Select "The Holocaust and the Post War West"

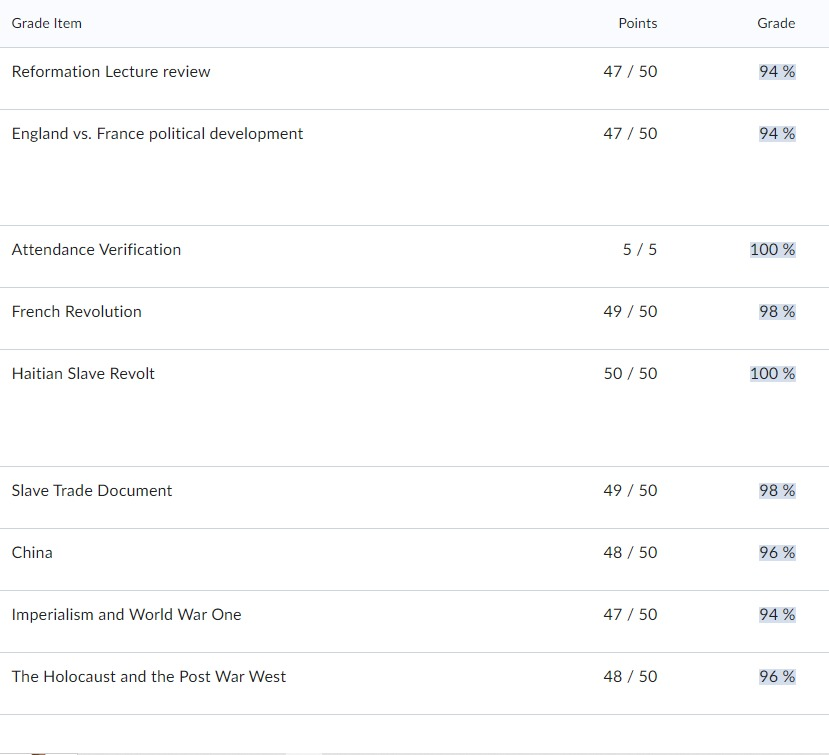click(149, 676)
